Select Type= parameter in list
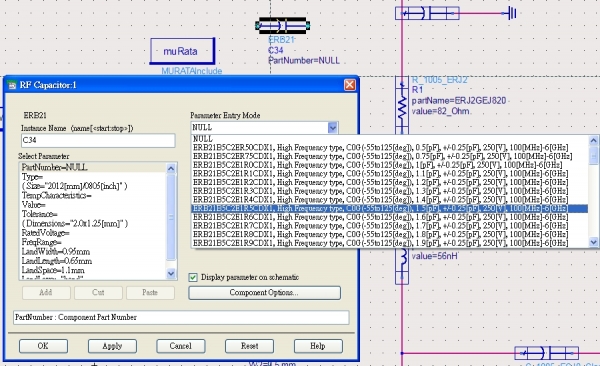This screenshot has width=600, height=366. 93,177
